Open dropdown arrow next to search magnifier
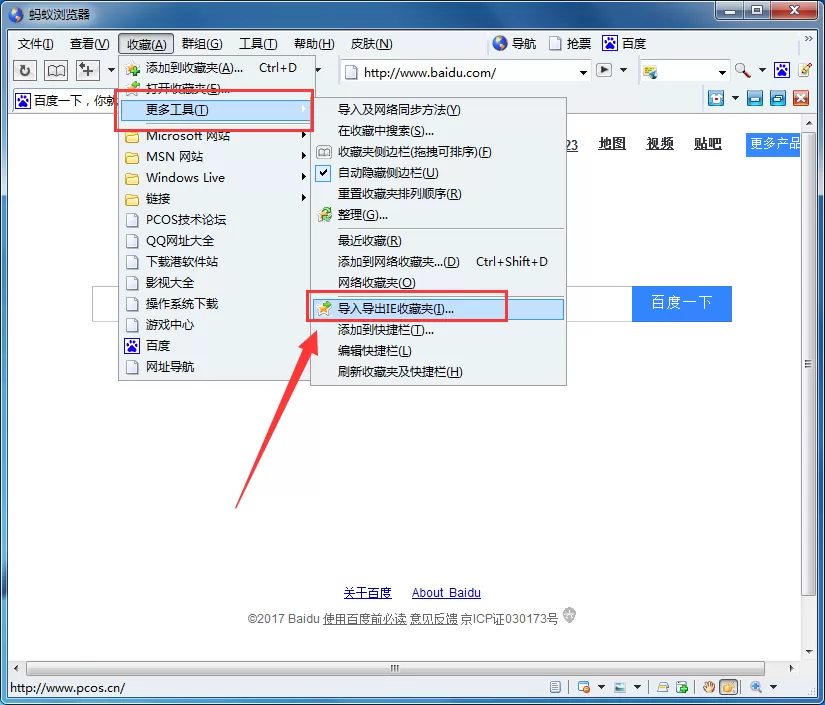 pos(762,70)
